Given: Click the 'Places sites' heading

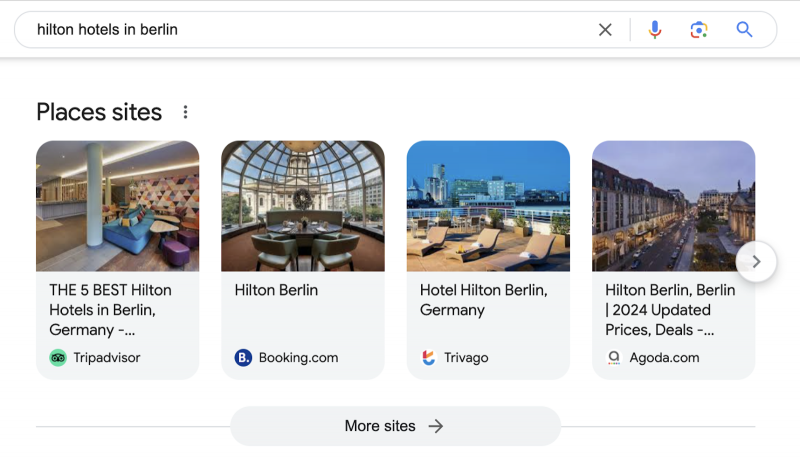Looking at the screenshot, I should point(99,112).
